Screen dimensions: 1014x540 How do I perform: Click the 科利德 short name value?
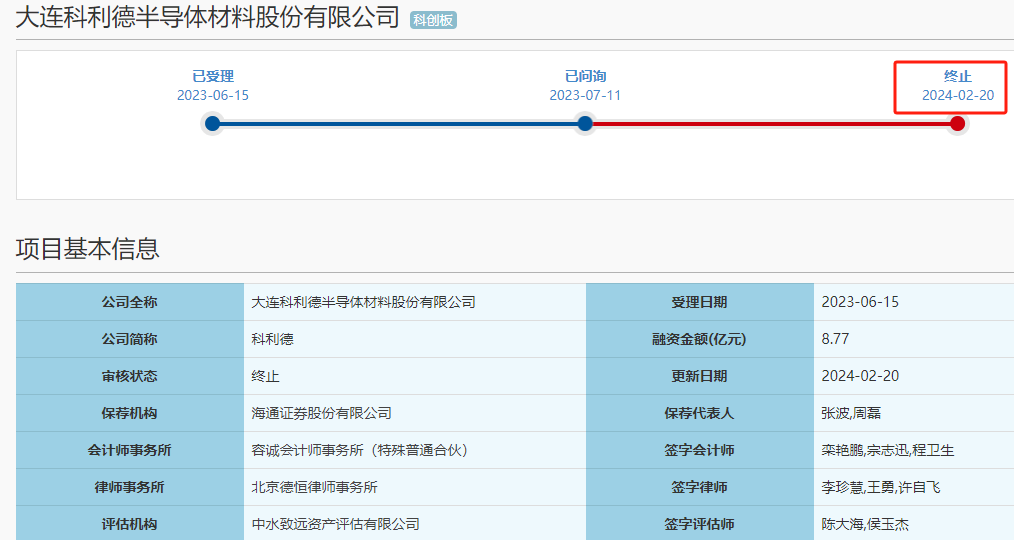point(272,339)
